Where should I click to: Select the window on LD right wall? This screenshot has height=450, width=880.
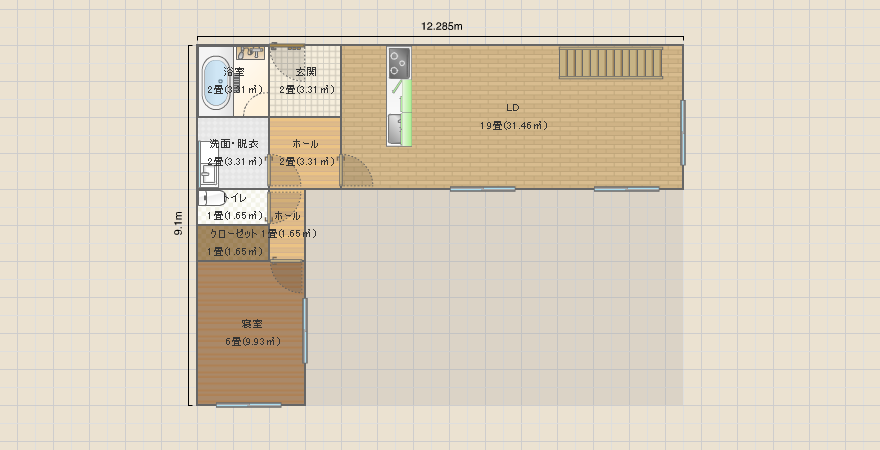click(683, 132)
